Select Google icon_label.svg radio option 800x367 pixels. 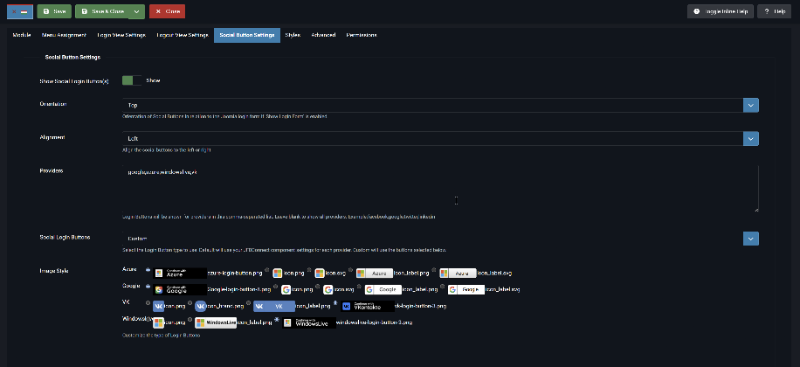point(443,286)
